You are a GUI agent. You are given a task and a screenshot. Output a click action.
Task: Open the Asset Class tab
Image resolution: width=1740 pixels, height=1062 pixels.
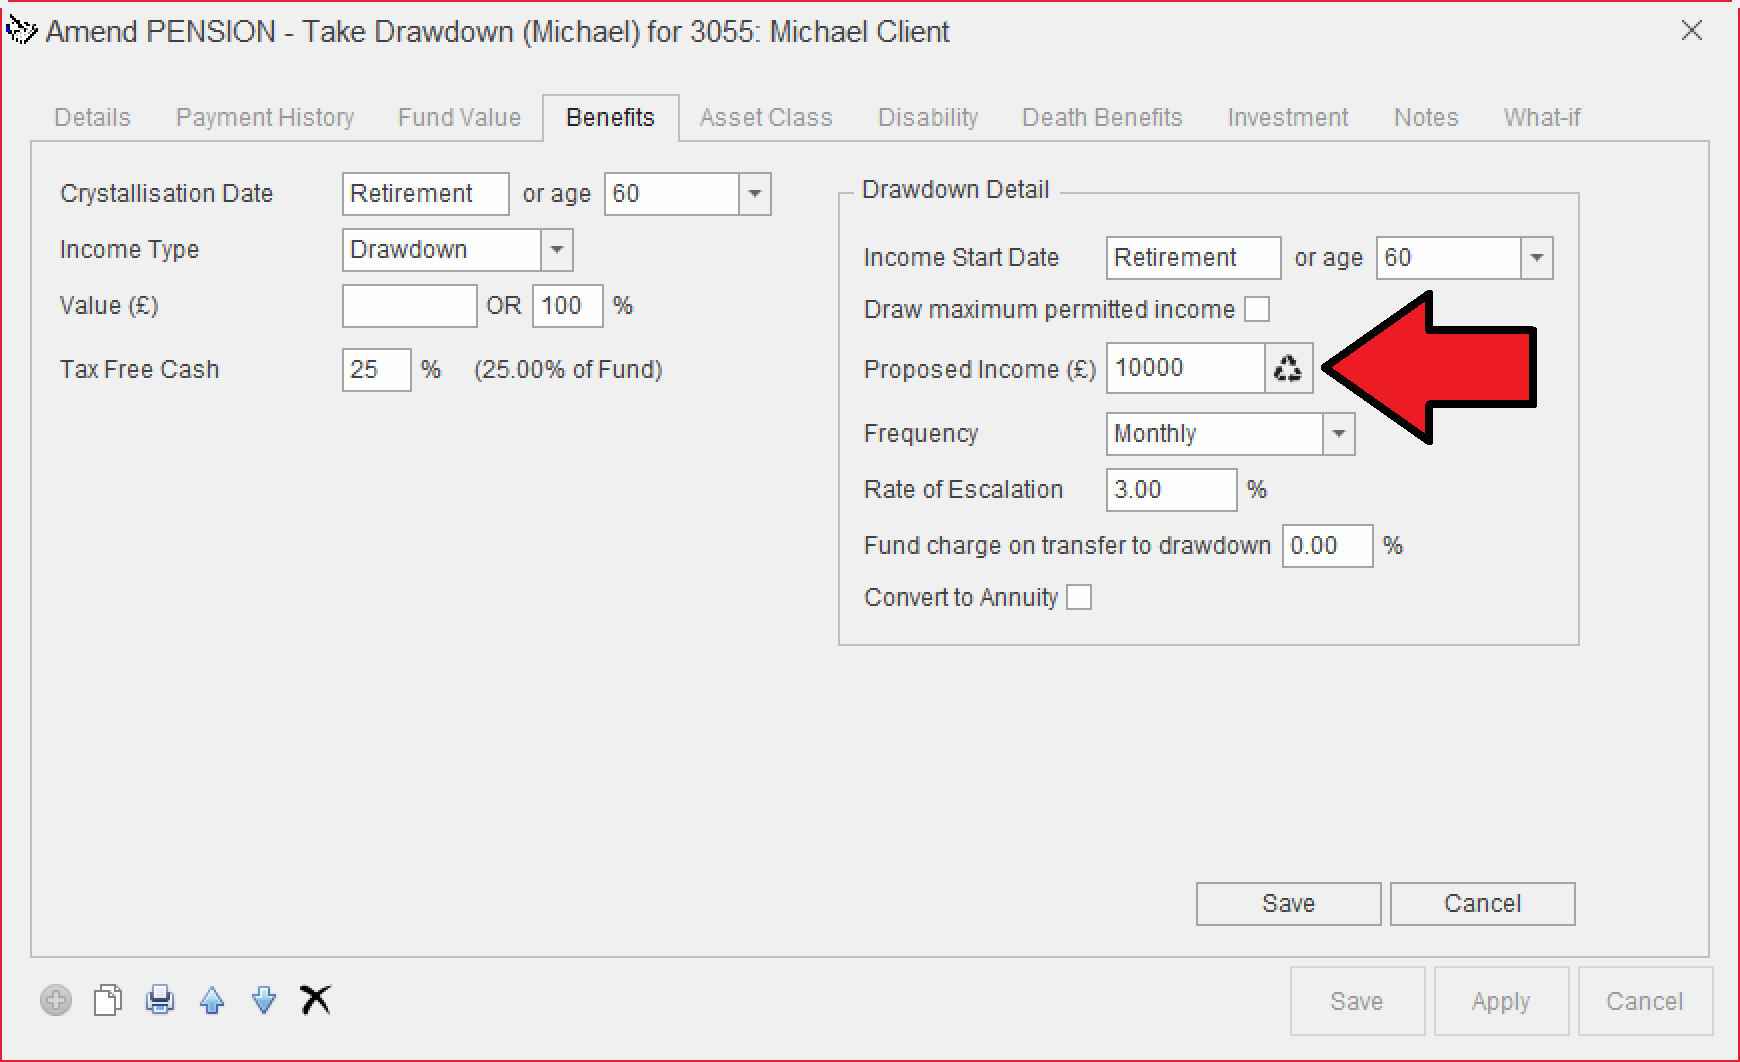coord(766,118)
